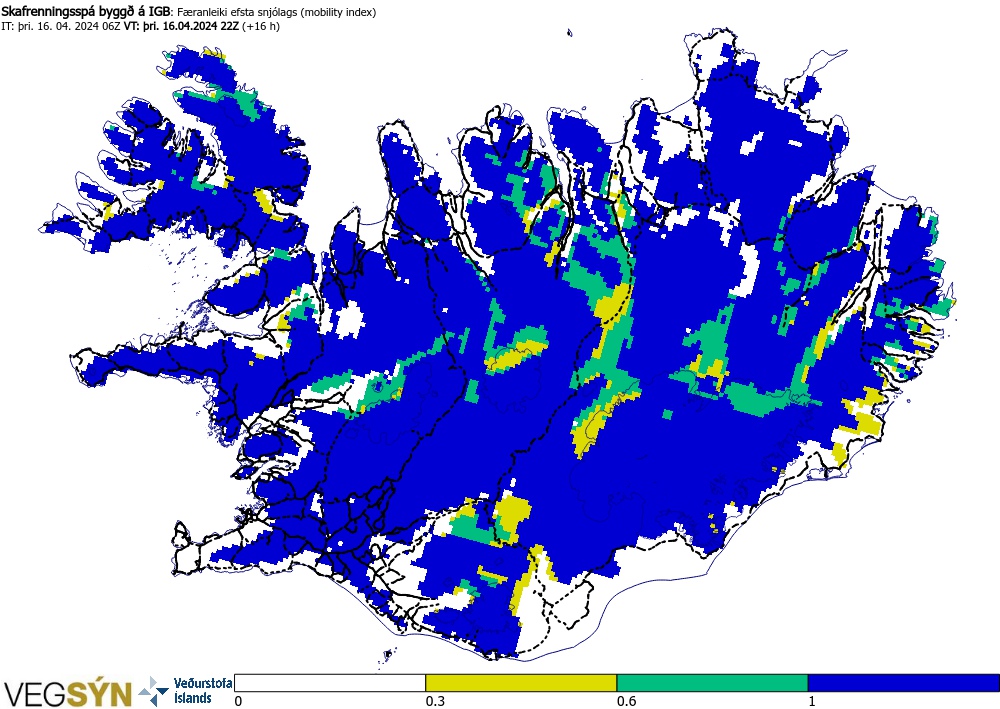The height and width of the screenshot is (709, 1000).
Task: Click the legend value label '0.6'
Action: click(x=626, y=701)
